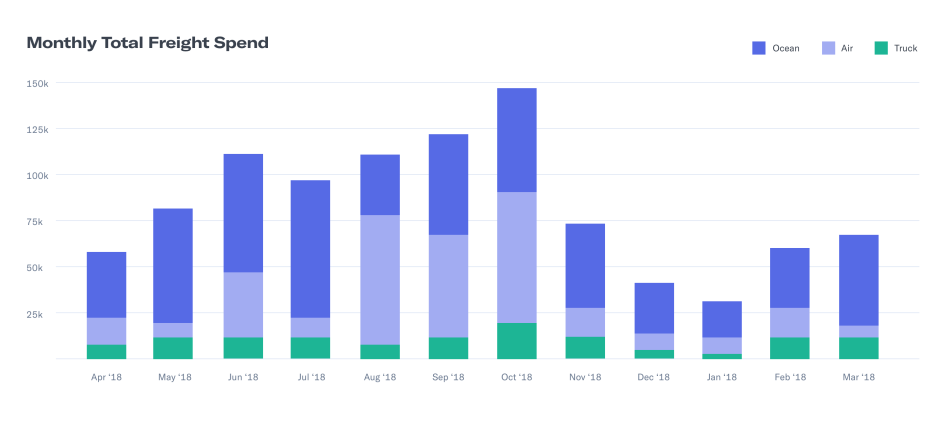The height and width of the screenshot is (421, 947).
Task: Select the Ocean segment of Mar '18 bar
Action: tap(858, 280)
